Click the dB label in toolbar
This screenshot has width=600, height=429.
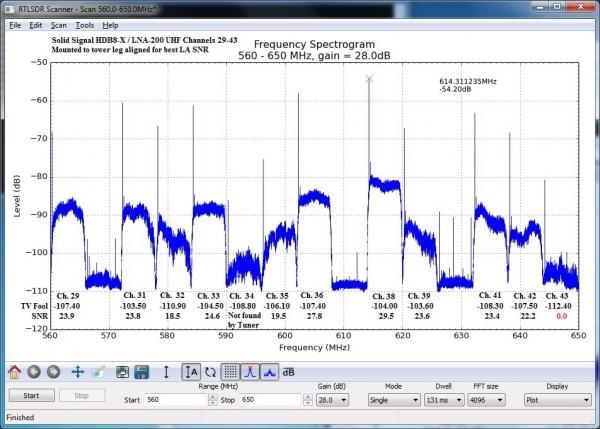(x=289, y=372)
